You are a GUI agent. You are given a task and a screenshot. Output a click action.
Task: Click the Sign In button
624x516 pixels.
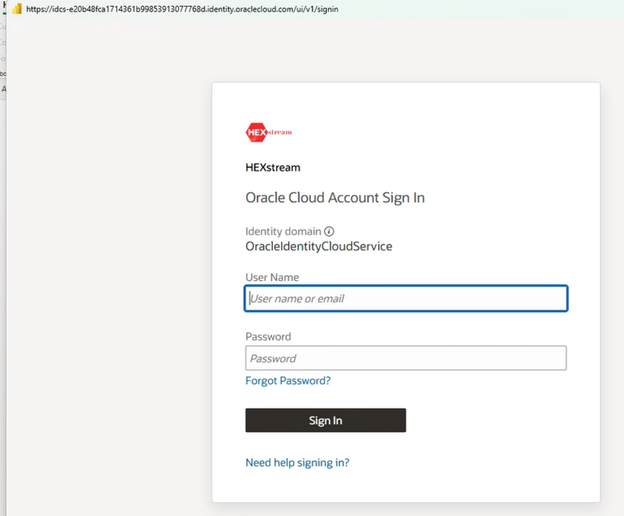coord(326,420)
